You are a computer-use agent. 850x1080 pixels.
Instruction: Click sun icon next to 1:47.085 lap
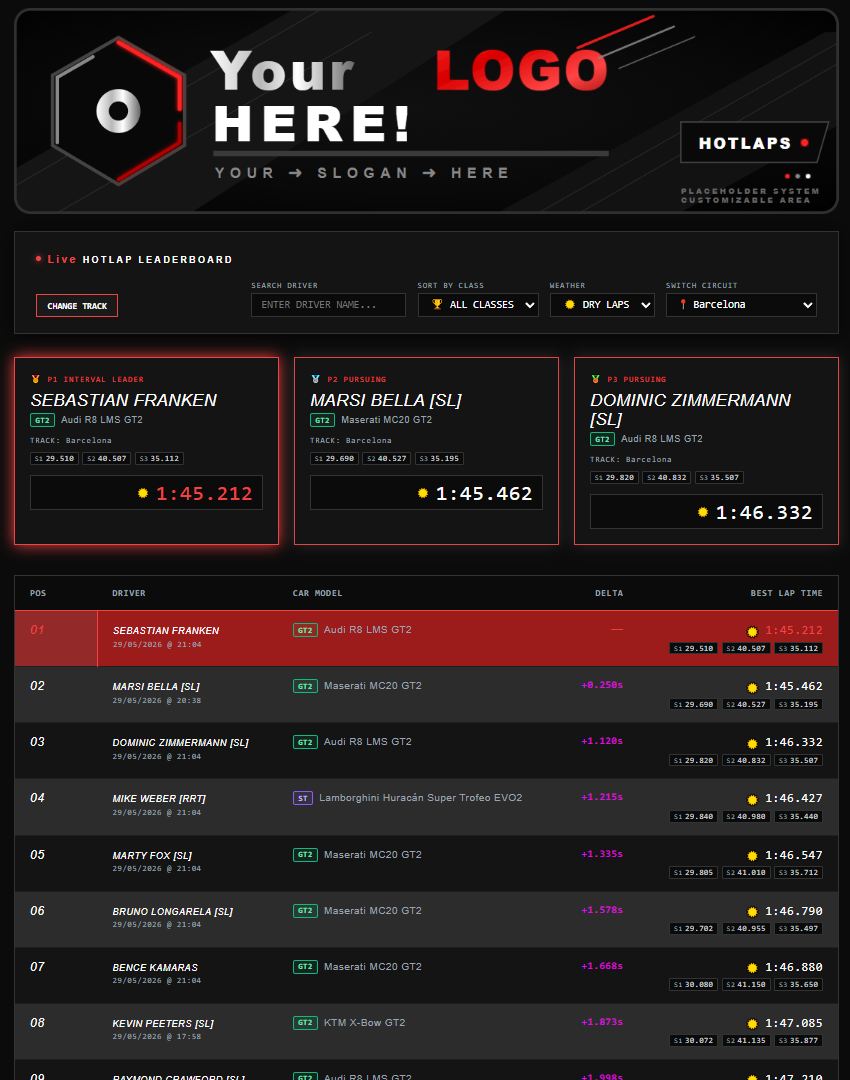click(x=752, y=1024)
